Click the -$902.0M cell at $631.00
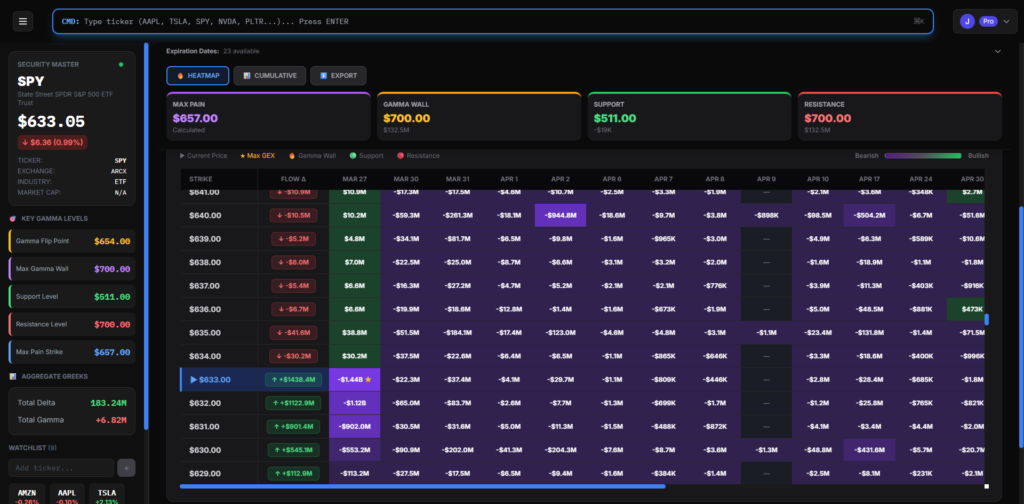Image resolution: width=1024 pixels, height=504 pixels. [355, 426]
